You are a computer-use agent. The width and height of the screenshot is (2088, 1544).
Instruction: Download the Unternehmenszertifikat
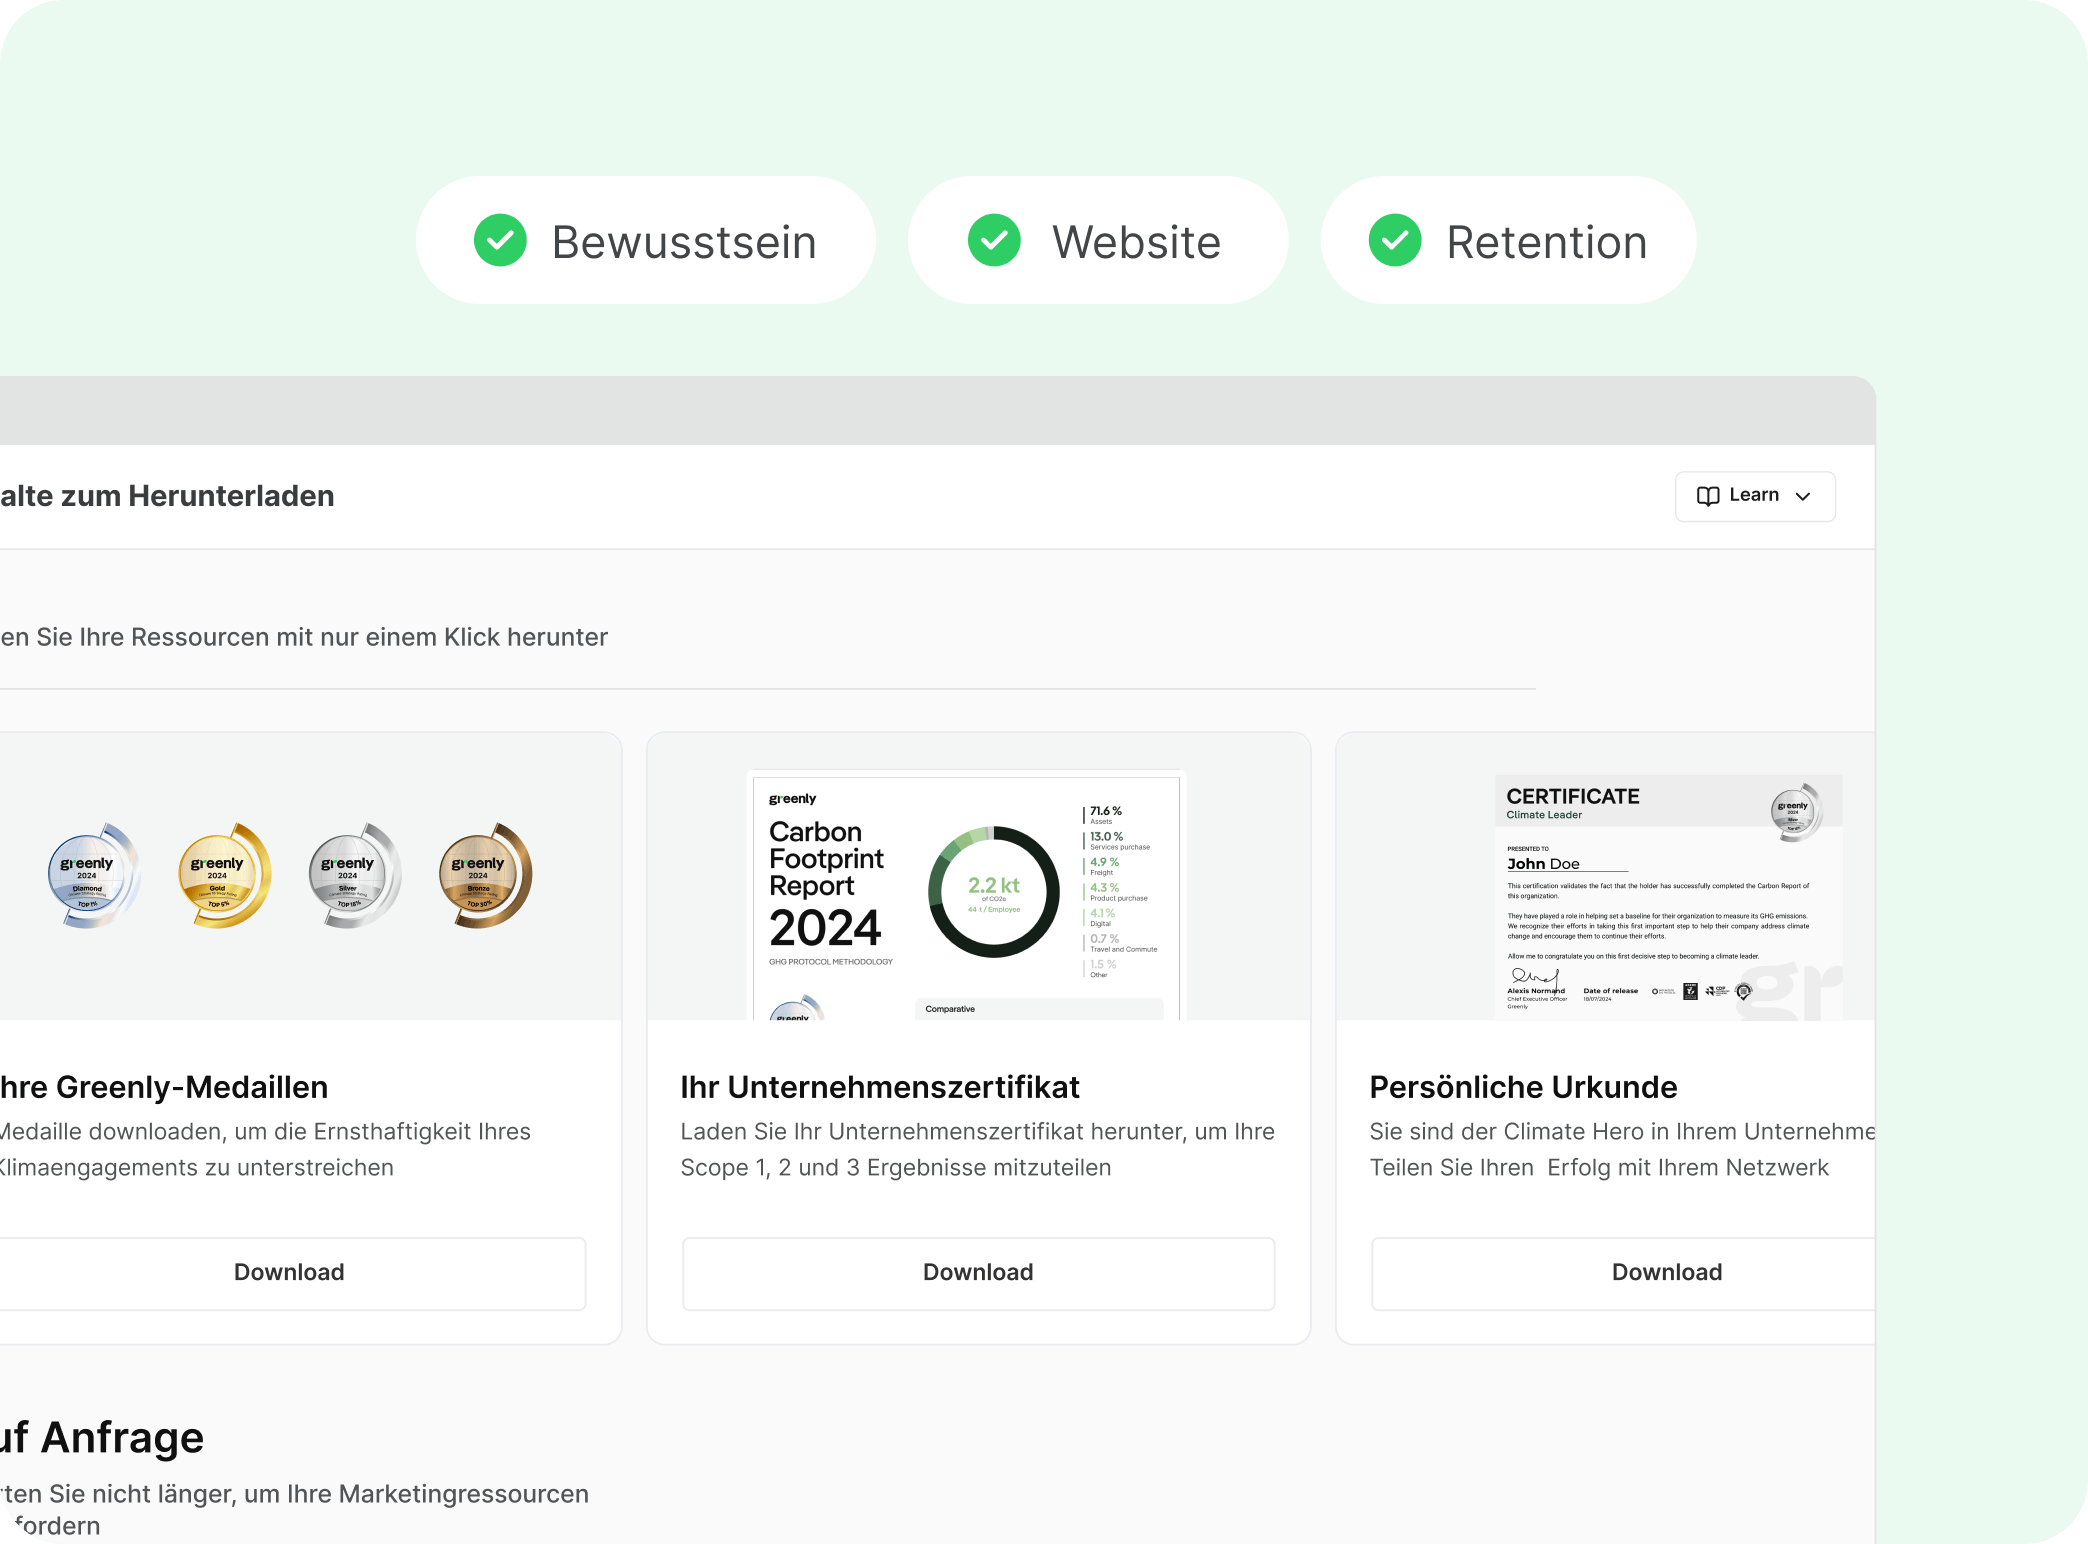(978, 1272)
